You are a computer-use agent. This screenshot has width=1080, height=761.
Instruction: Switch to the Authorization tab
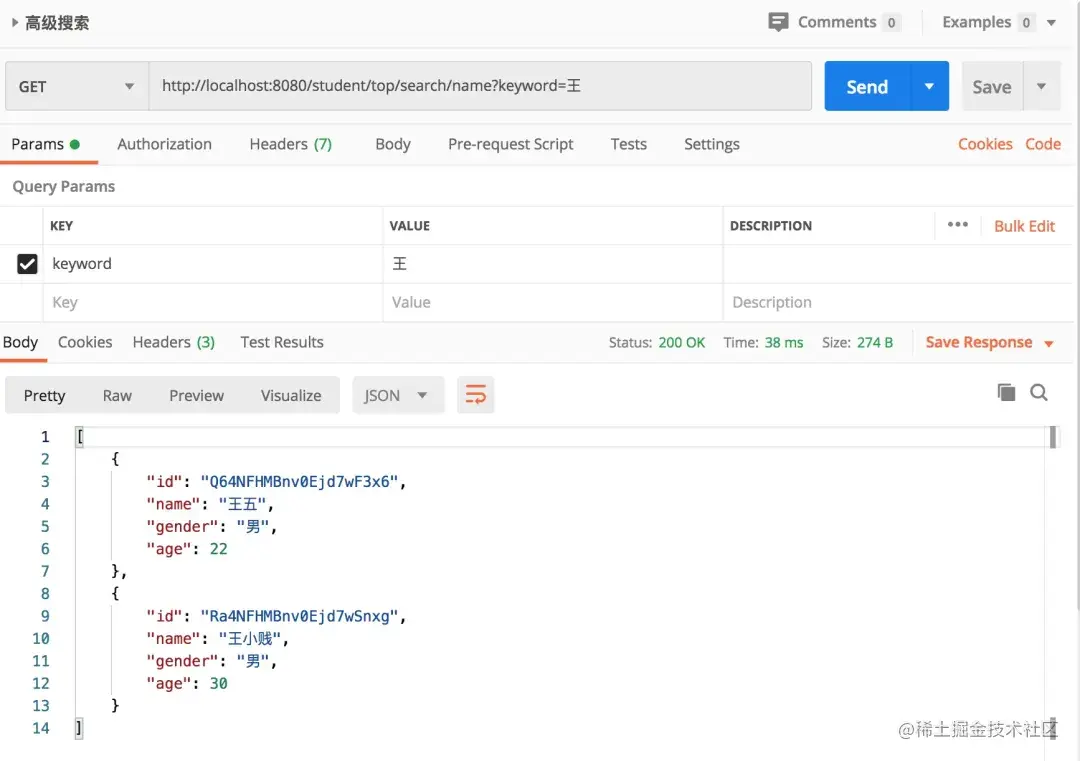164,144
